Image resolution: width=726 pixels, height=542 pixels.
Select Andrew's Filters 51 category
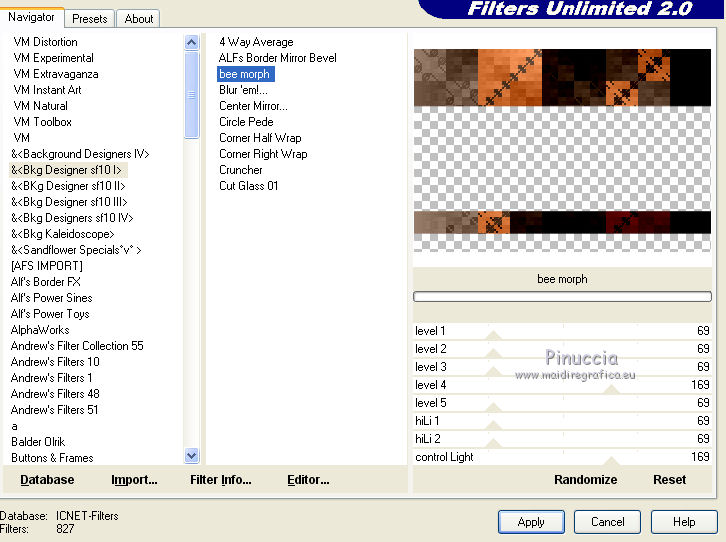(x=54, y=410)
